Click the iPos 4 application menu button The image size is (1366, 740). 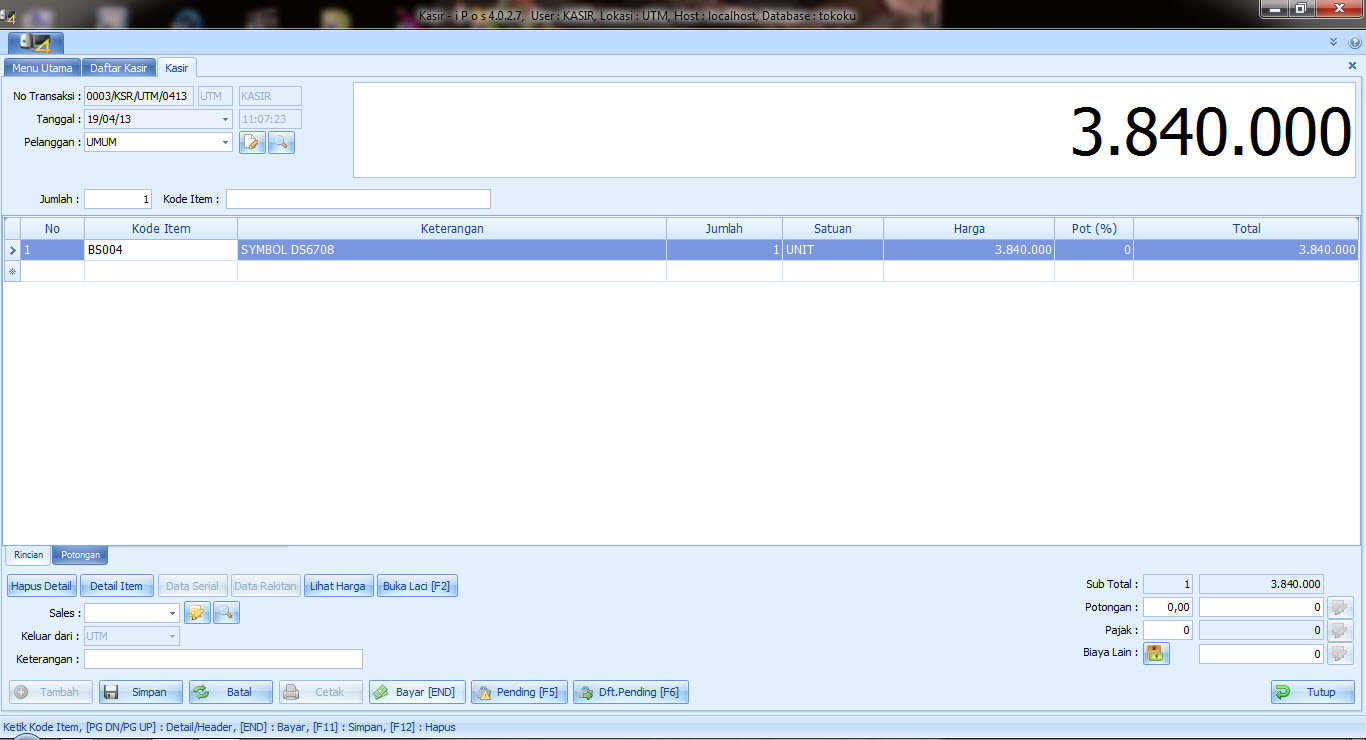36,43
